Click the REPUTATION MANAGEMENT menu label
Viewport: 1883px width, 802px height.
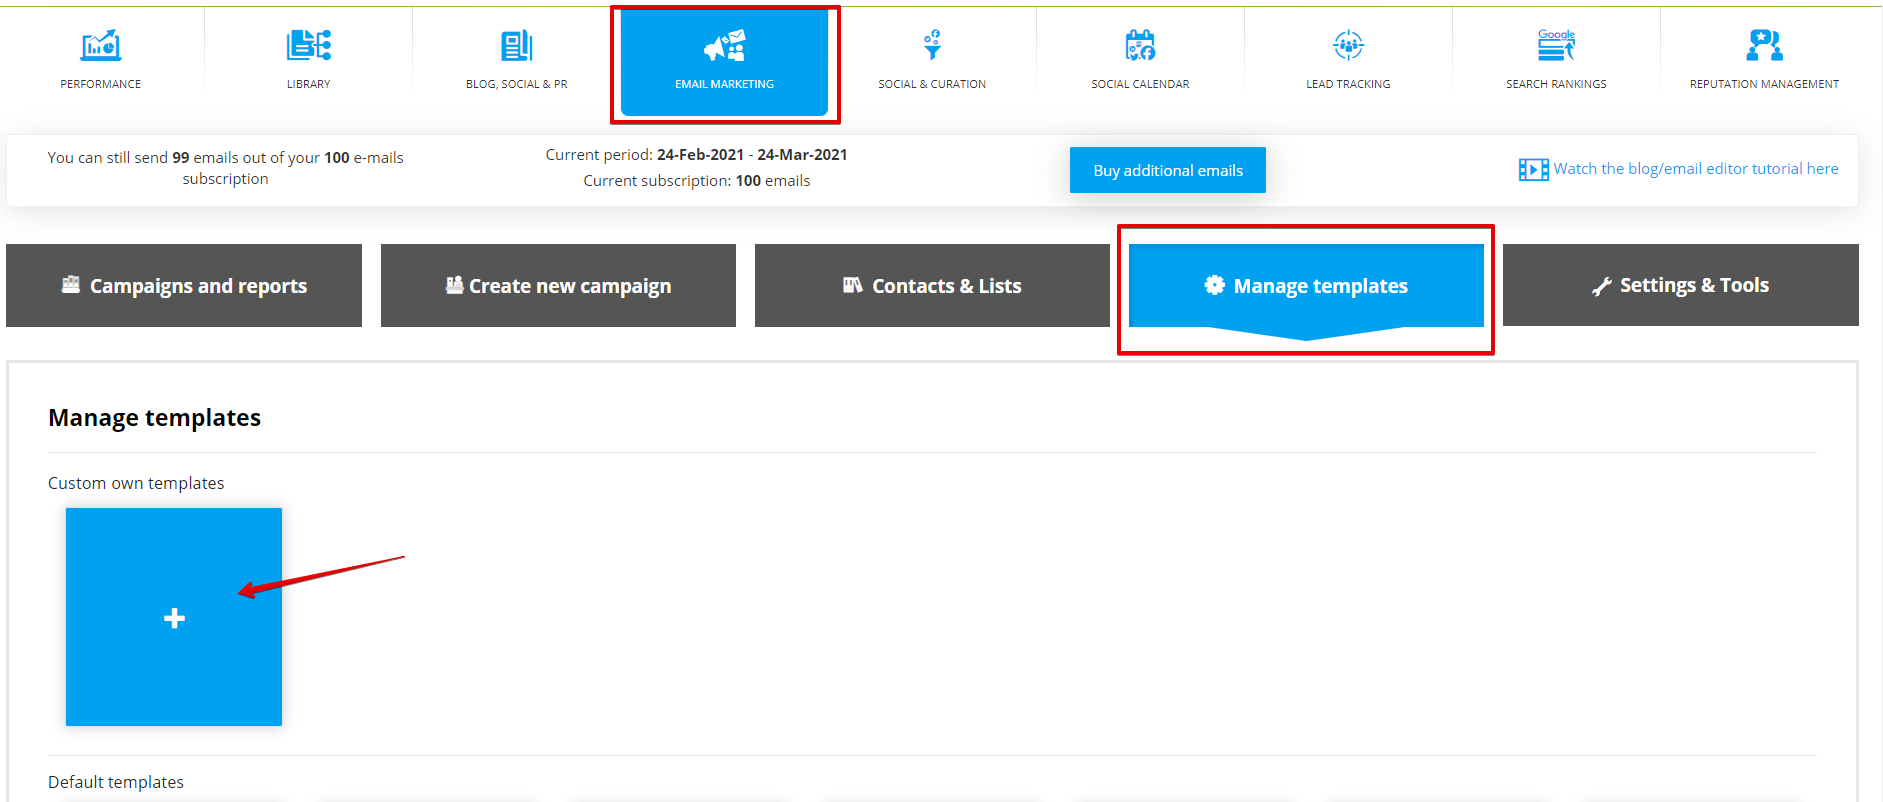(1764, 84)
